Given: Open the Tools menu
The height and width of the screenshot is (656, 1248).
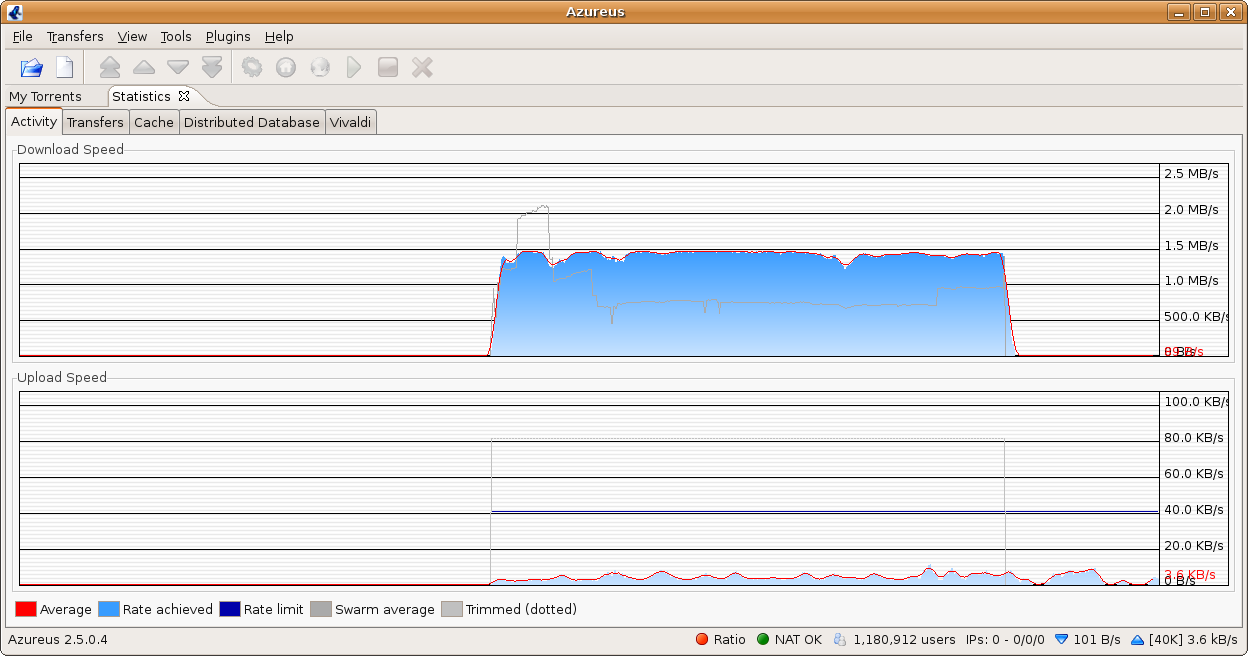Looking at the screenshot, I should tap(176, 36).
